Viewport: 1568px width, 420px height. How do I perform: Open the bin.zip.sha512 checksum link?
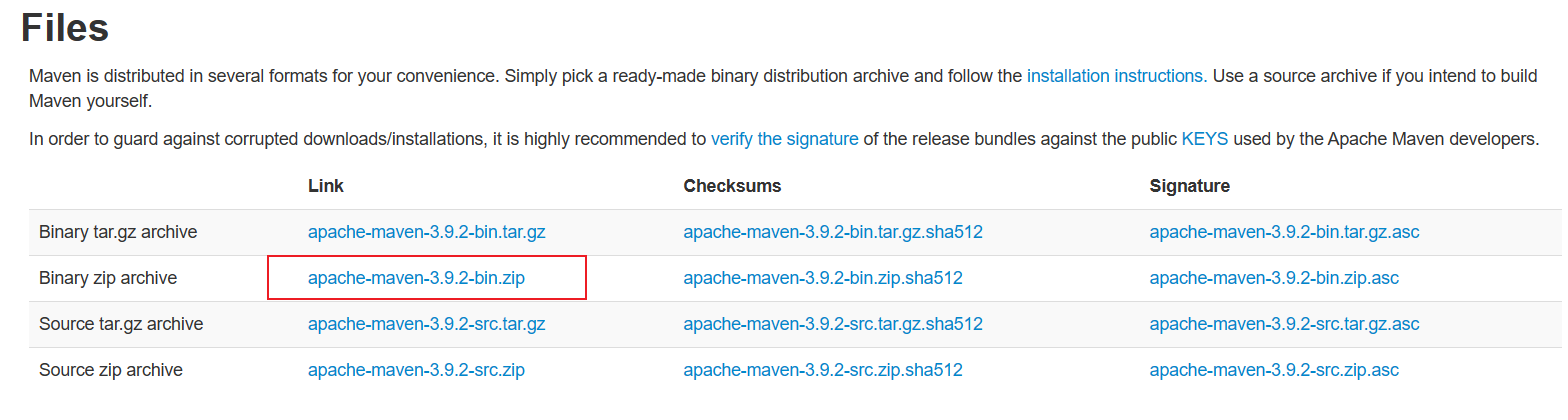coord(822,278)
